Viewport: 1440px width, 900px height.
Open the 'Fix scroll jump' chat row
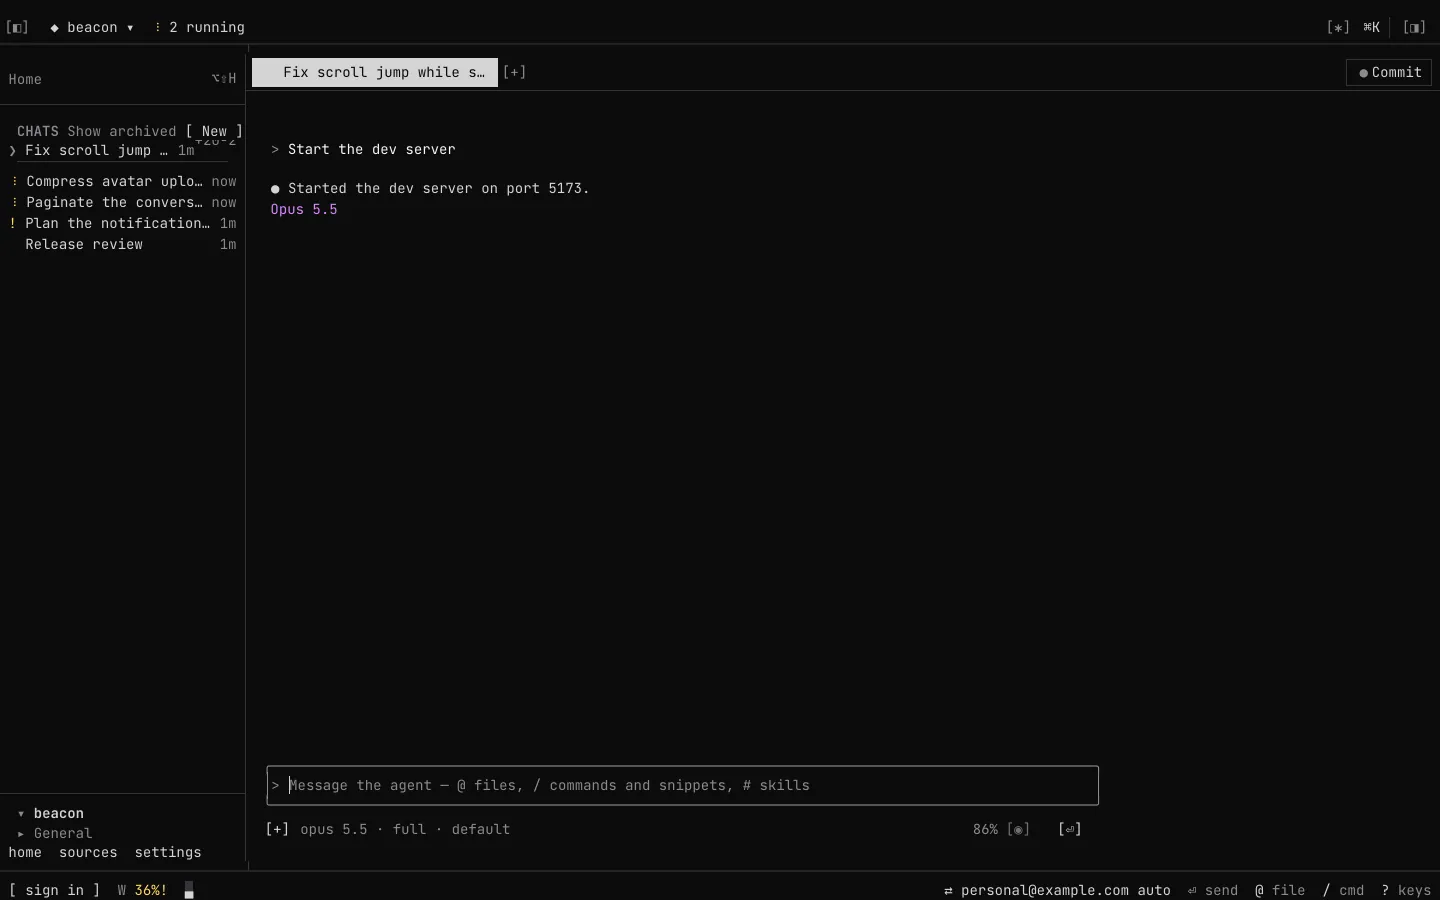tap(122, 151)
